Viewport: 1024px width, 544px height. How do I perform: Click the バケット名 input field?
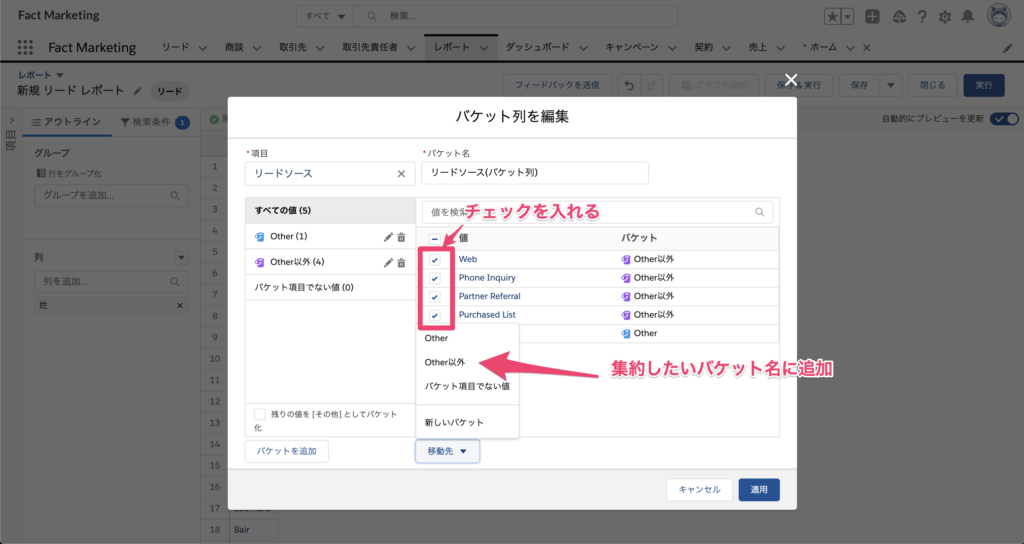point(535,173)
